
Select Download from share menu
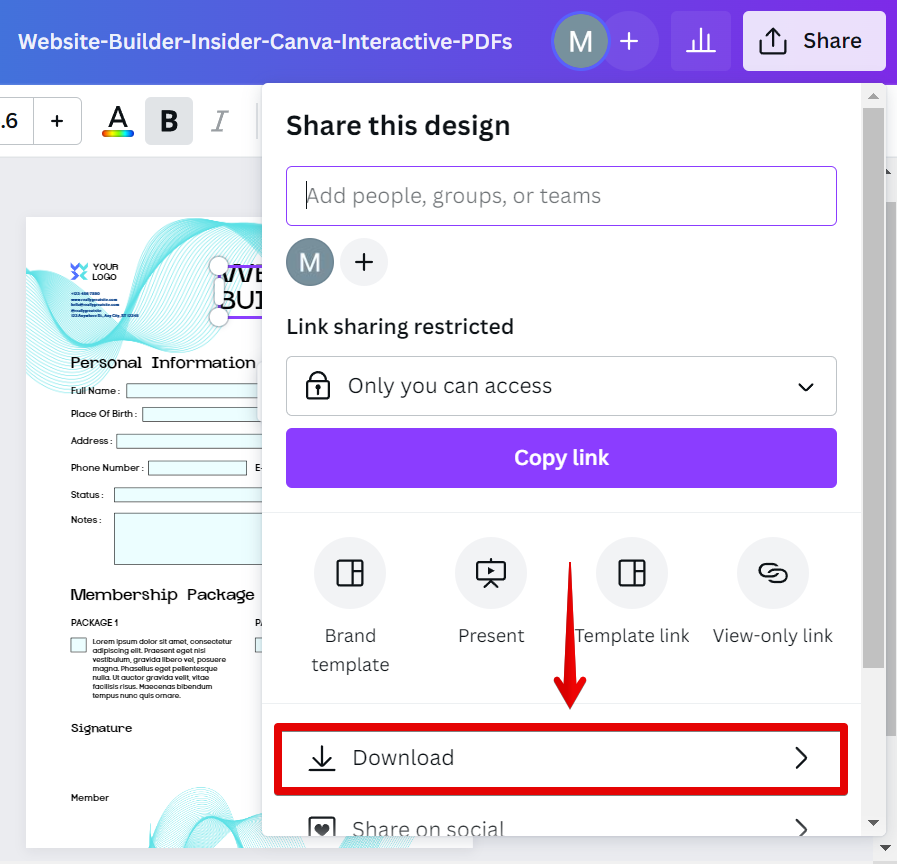tap(404, 758)
